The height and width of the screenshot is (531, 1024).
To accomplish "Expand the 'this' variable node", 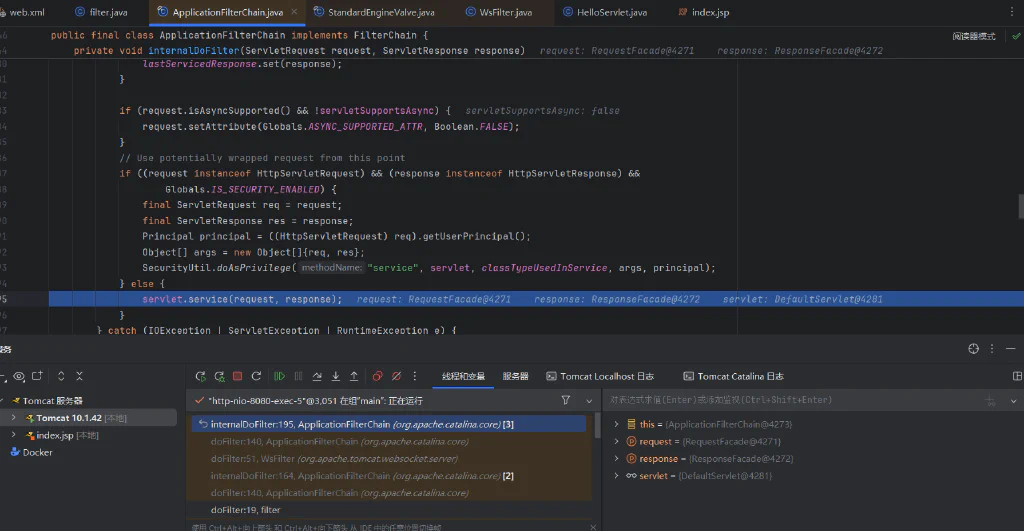I will click(x=616, y=425).
